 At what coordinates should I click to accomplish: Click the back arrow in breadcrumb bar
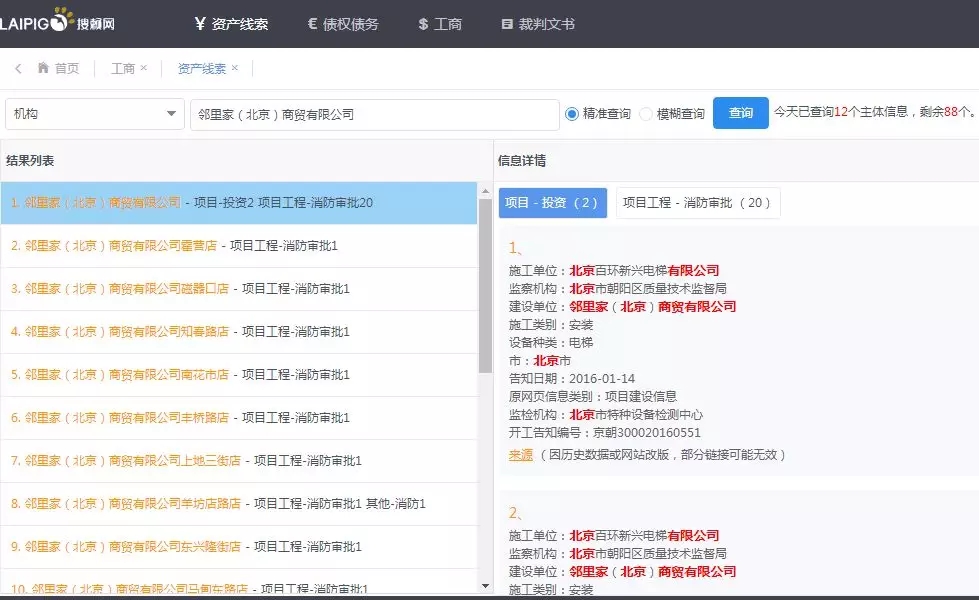pyautogui.click(x=18, y=69)
